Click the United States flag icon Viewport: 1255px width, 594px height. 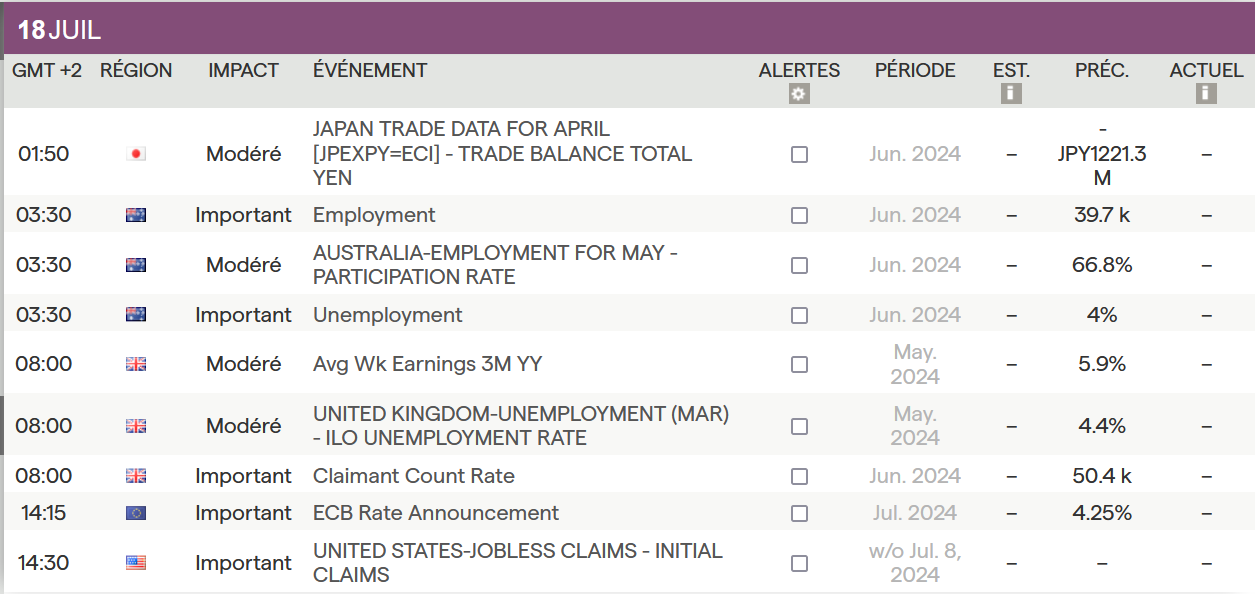coord(136,563)
